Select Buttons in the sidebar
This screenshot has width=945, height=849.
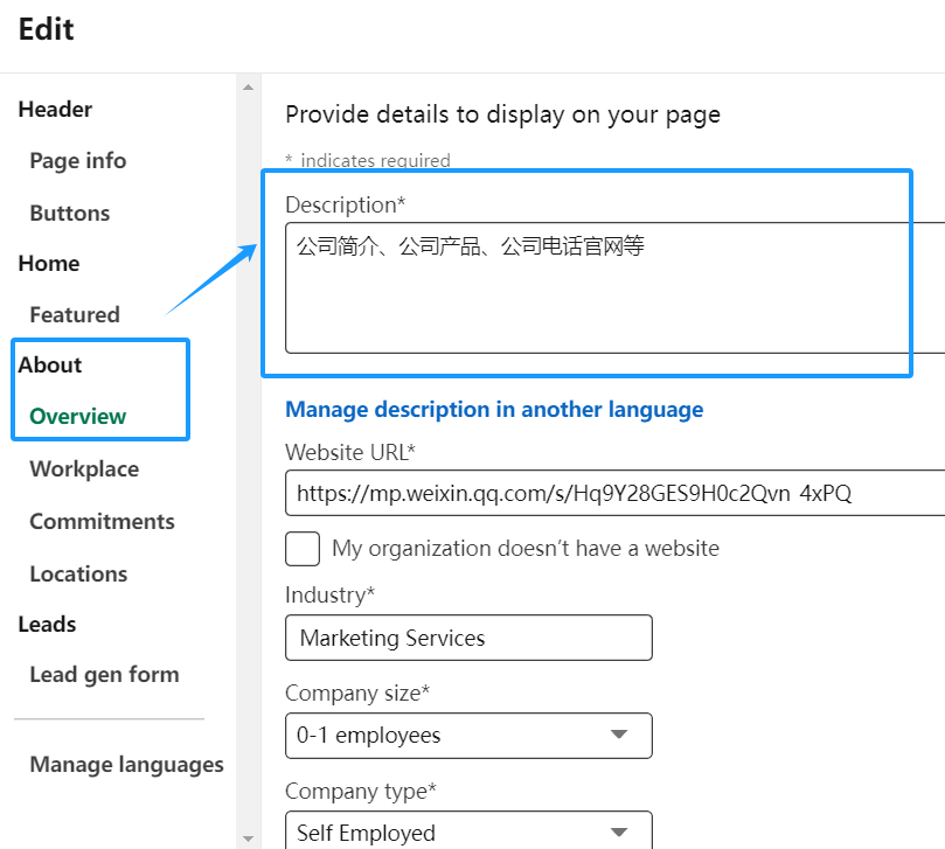coord(70,213)
